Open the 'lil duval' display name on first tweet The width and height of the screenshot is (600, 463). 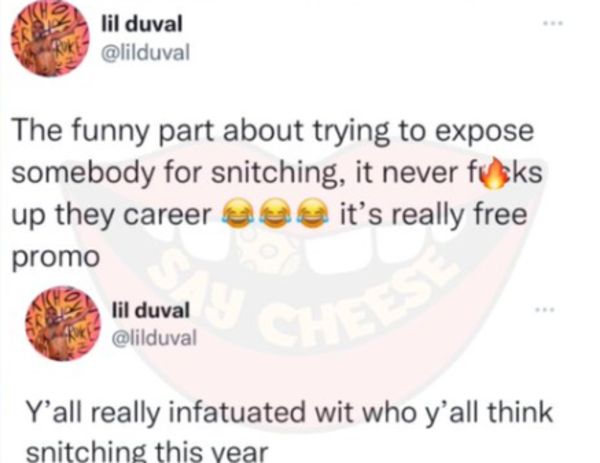tap(142, 24)
